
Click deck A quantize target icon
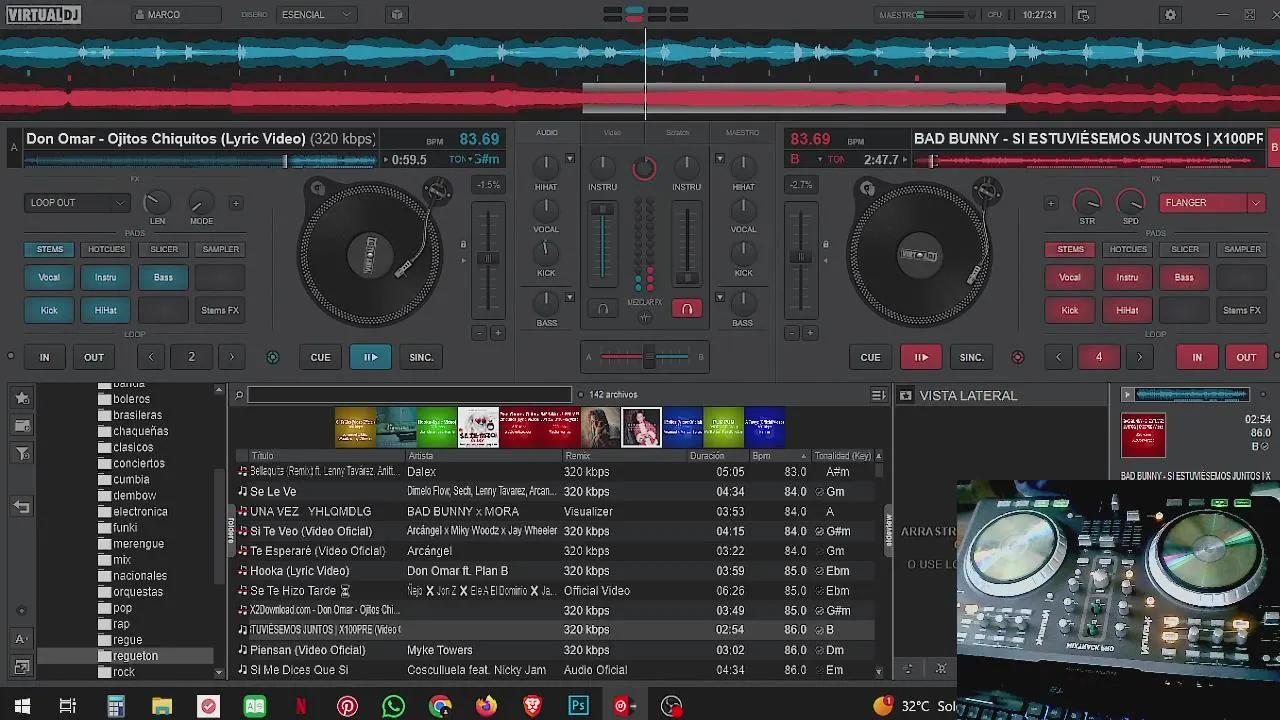[x=272, y=357]
